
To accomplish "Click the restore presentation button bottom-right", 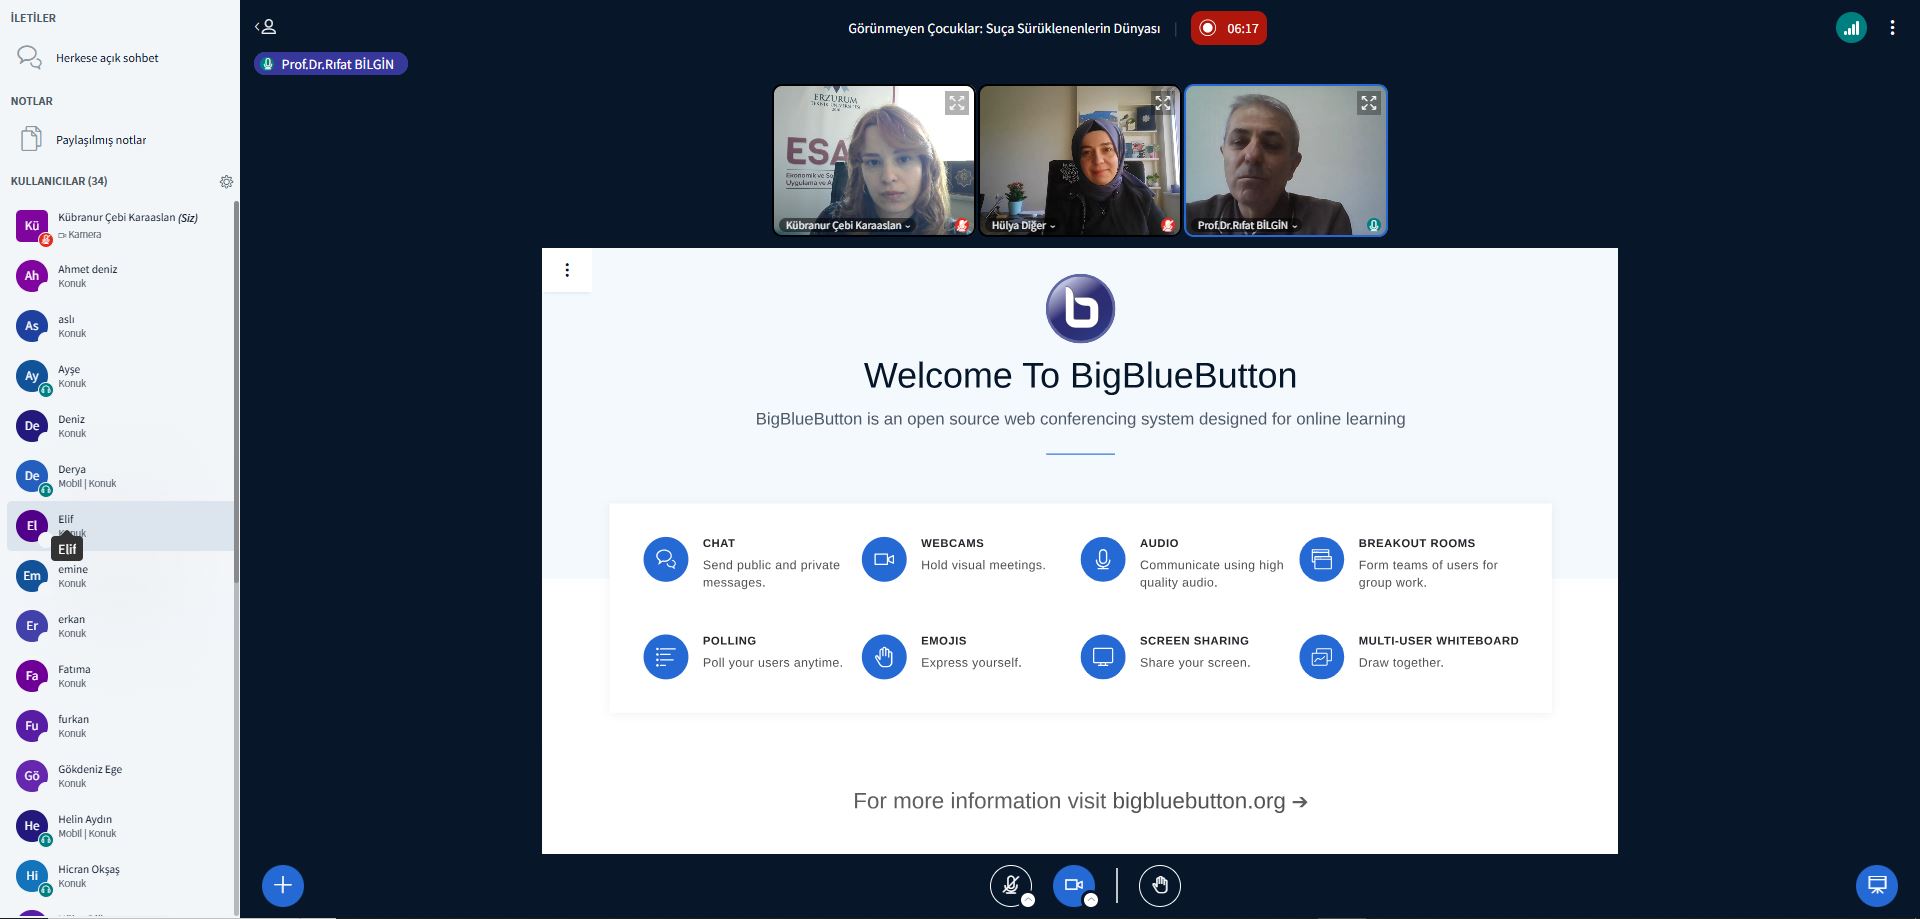I will (1876, 885).
